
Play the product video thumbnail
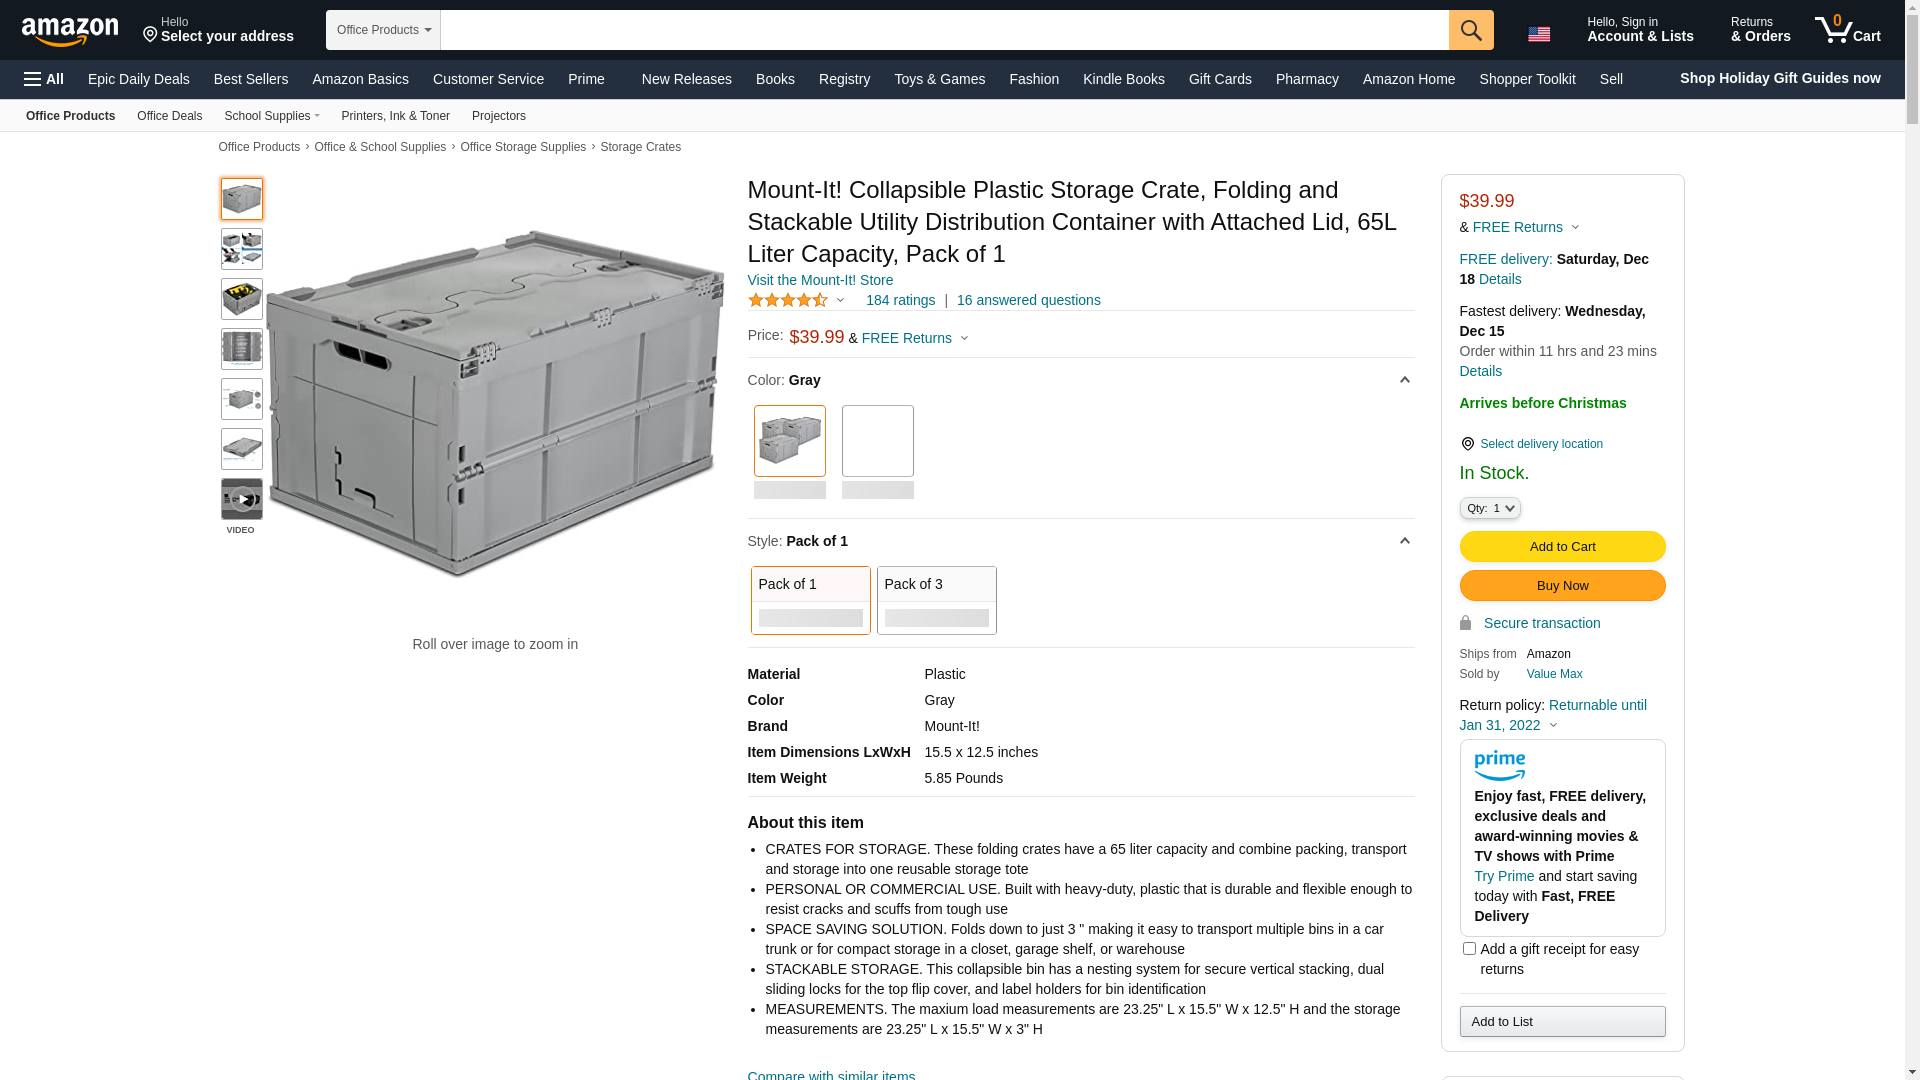[x=242, y=499]
